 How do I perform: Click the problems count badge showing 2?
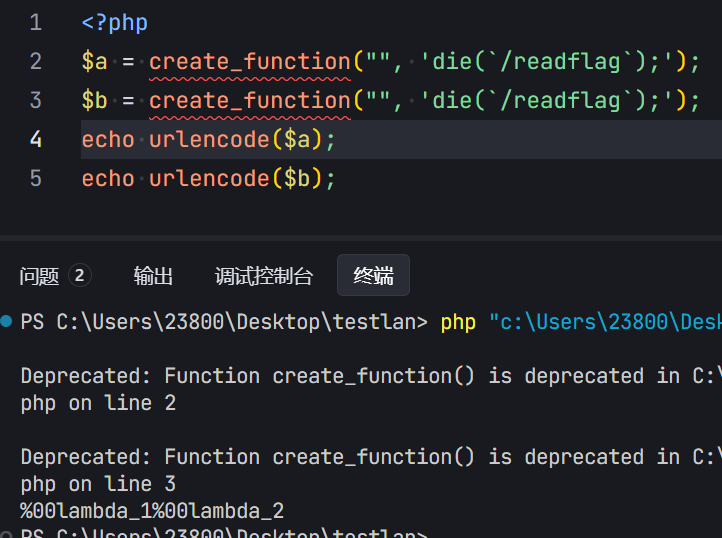(x=80, y=276)
